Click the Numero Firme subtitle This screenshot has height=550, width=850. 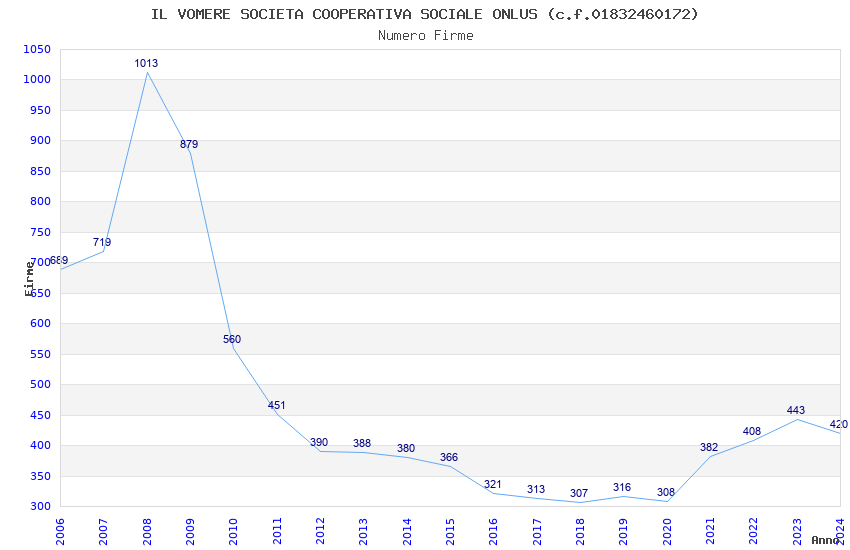pyautogui.click(x=426, y=36)
